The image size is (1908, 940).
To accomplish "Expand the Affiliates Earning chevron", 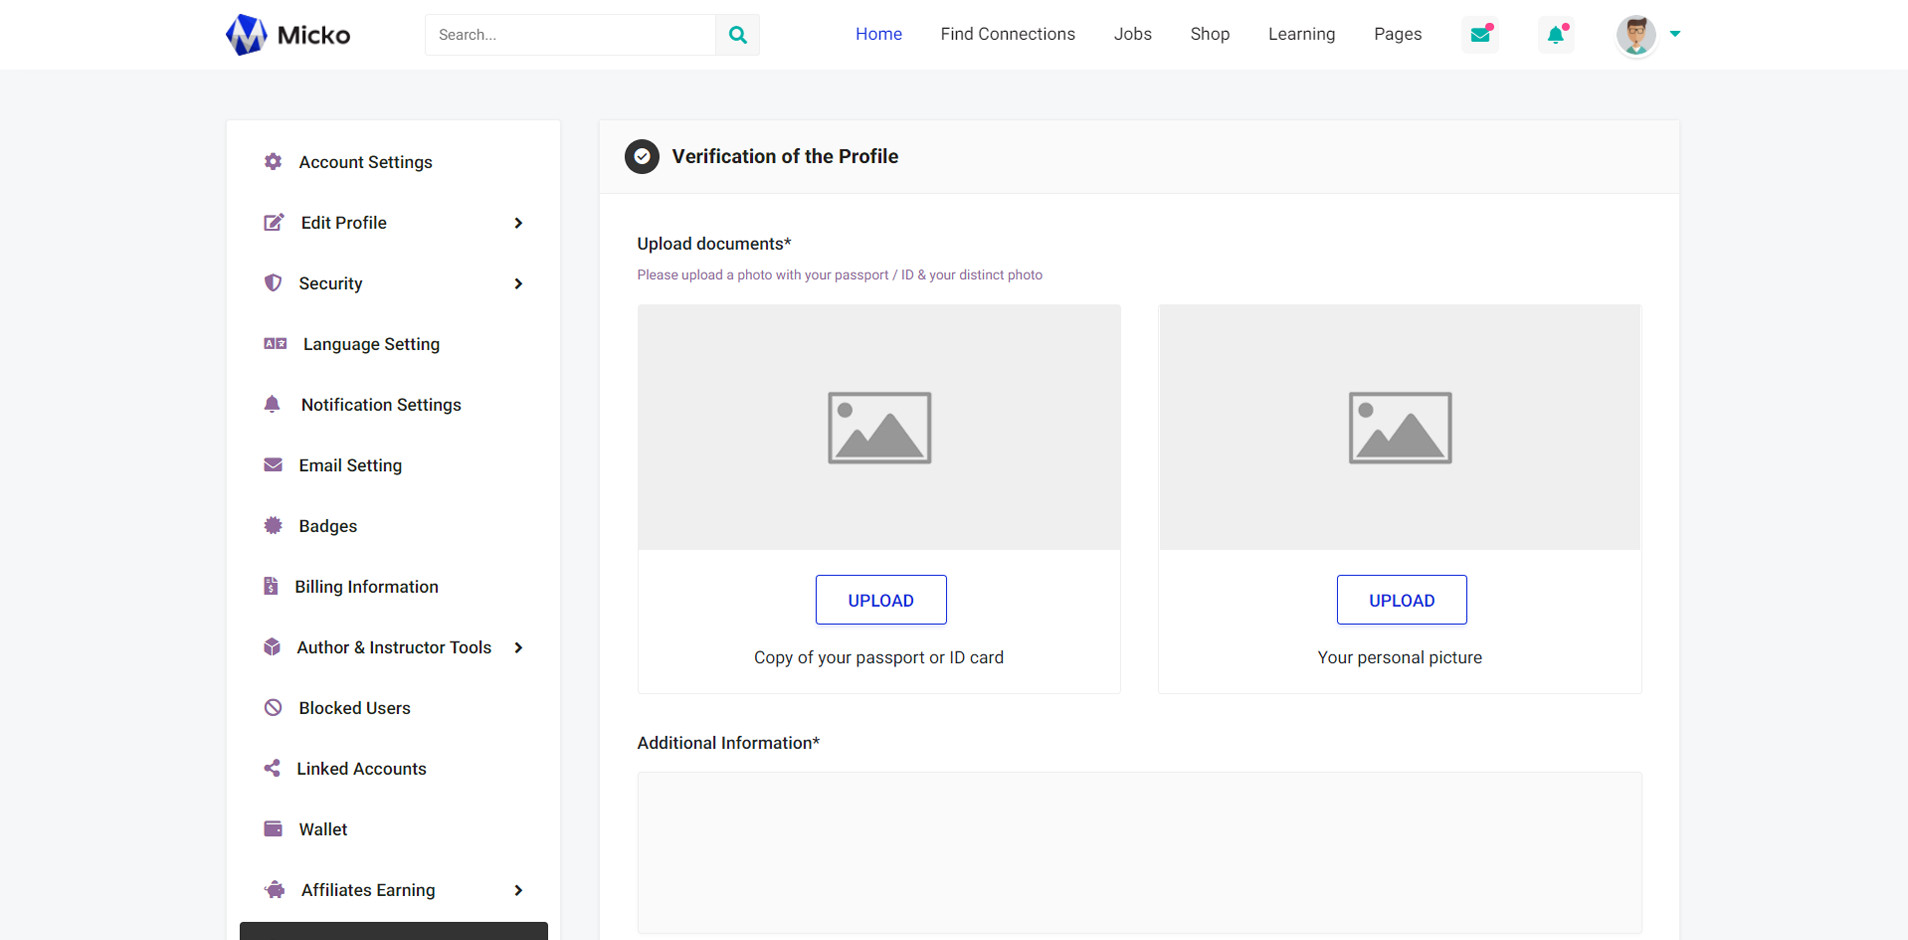I will pos(518,890).
